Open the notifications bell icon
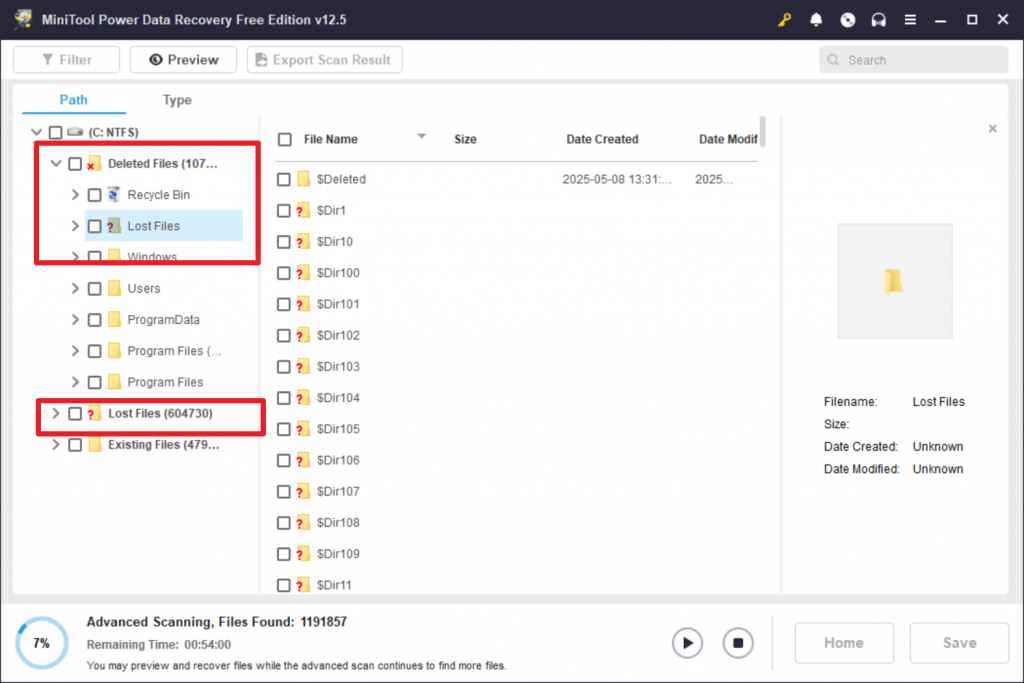This screenshot has width=1024, height=683. click(x=816, y=19)
